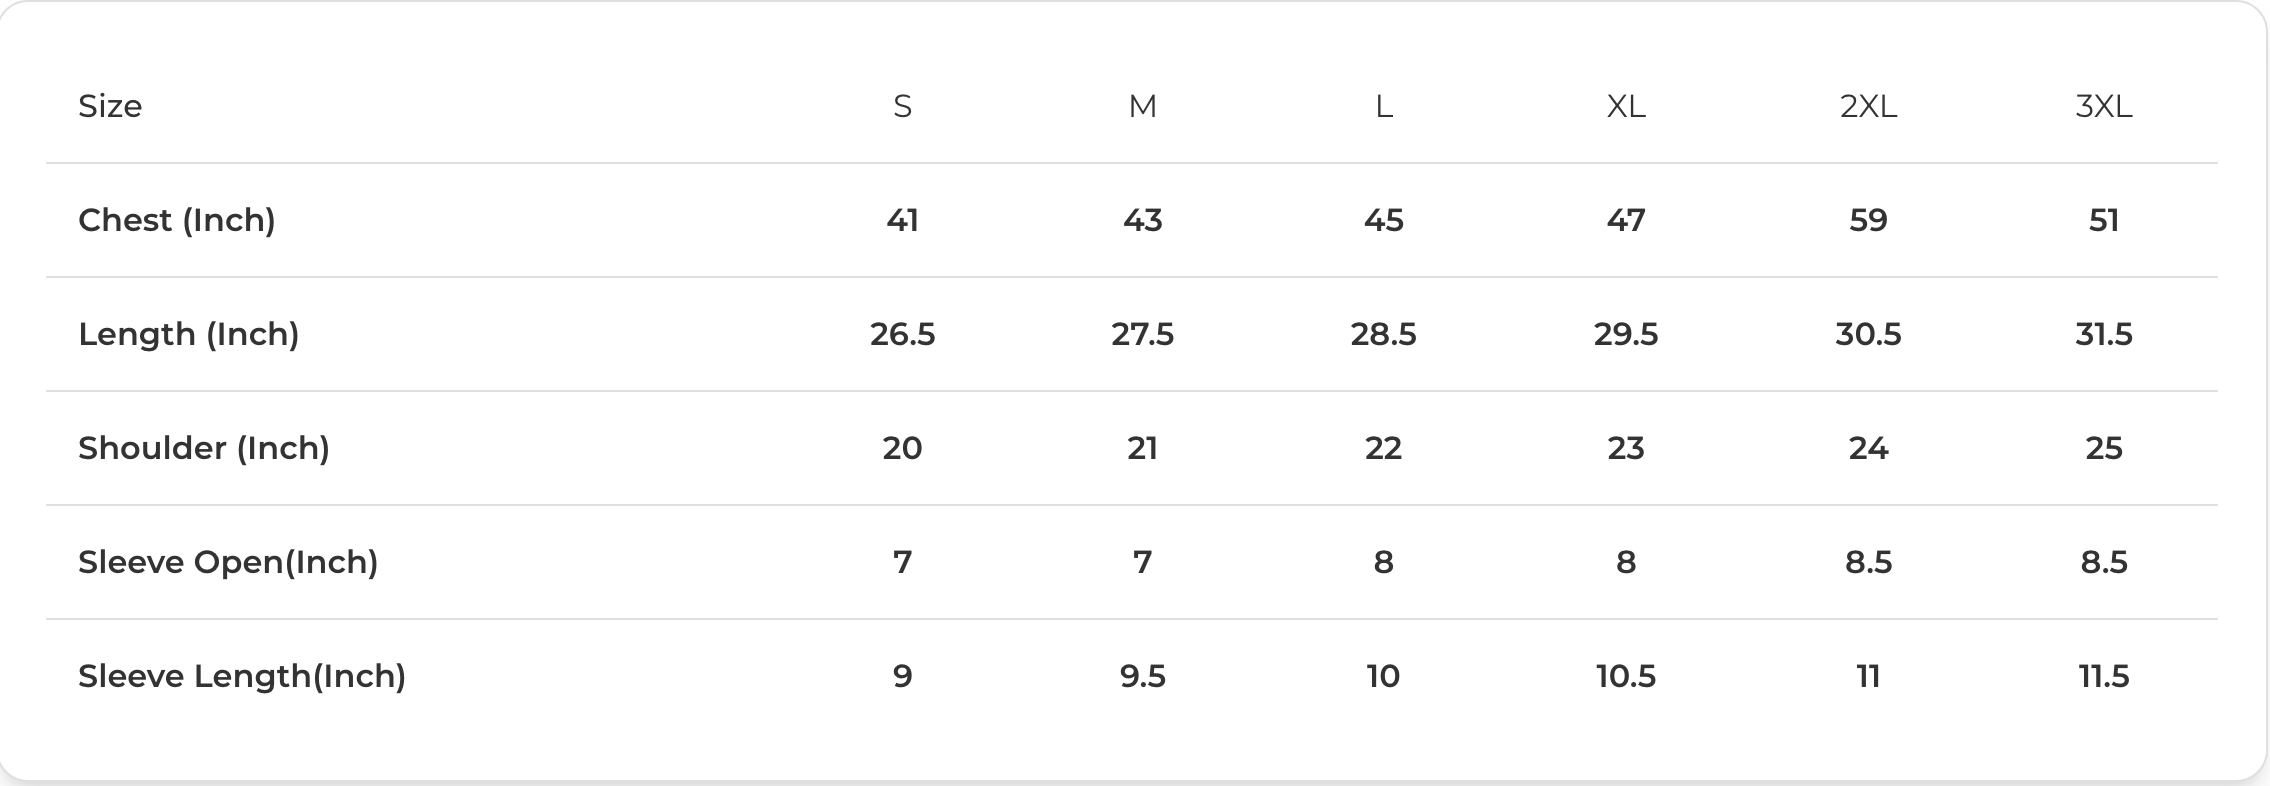
Task: Select the Sleeve Open(Inch) row label
Action: tap(228, 562)
